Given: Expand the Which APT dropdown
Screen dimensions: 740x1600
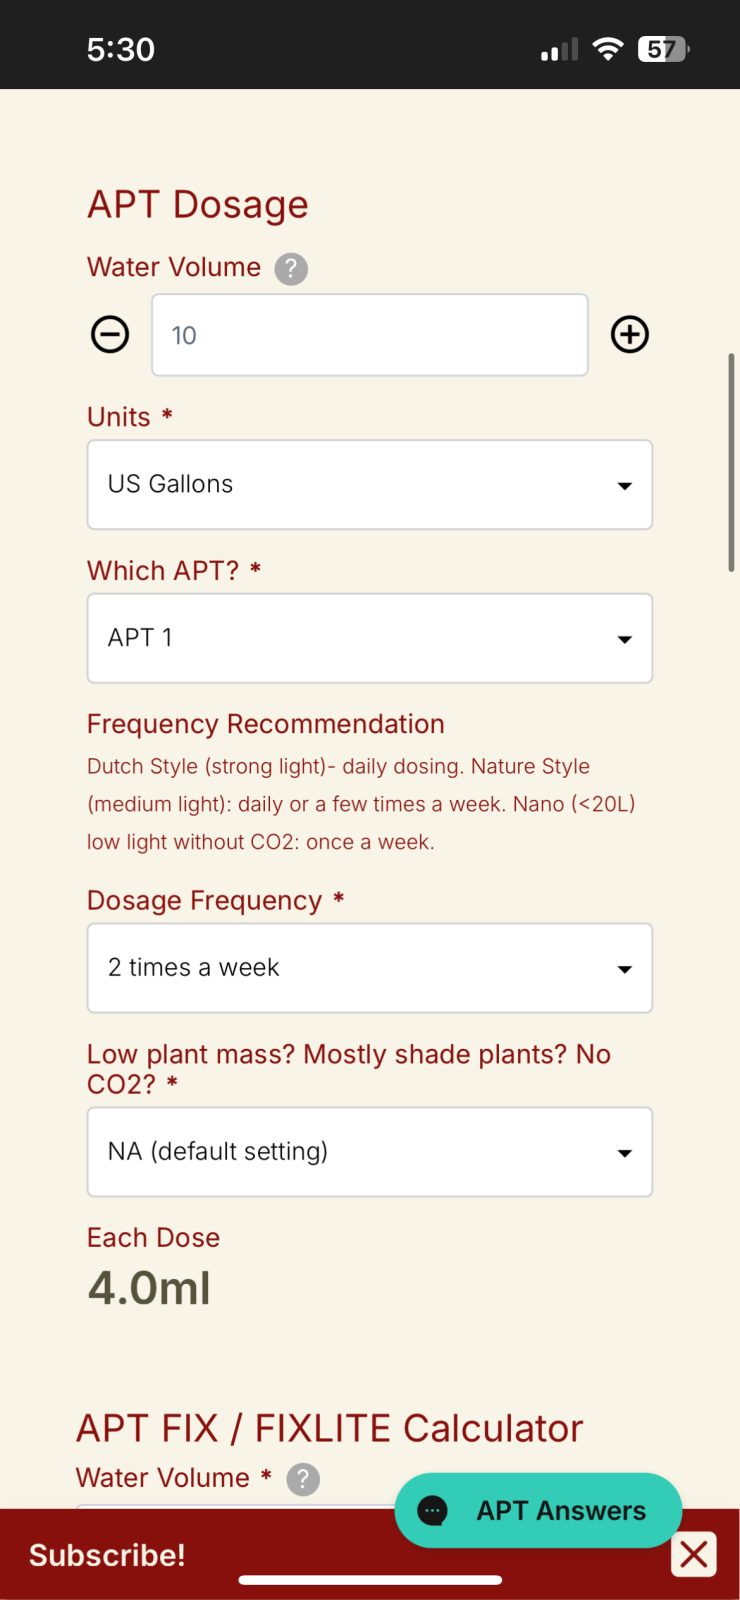Looking at the screenshot, I should click(x=369, y=638).
